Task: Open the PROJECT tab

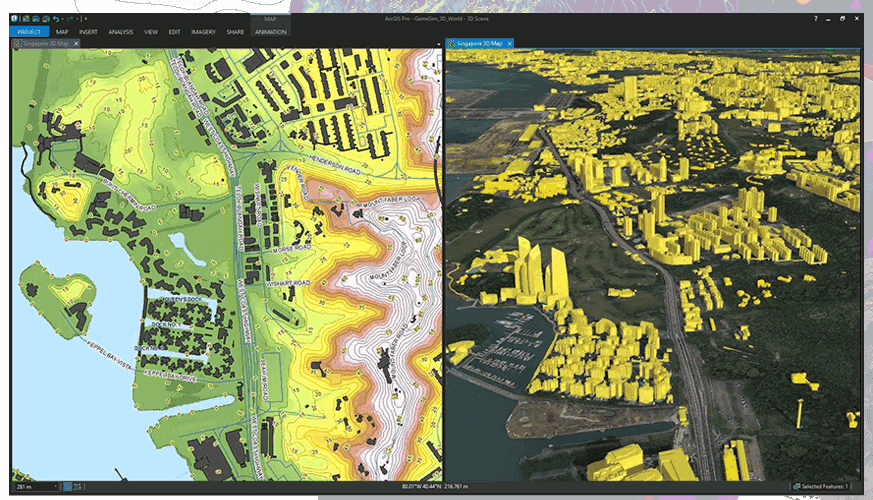Action: click(x=29, y=32)
